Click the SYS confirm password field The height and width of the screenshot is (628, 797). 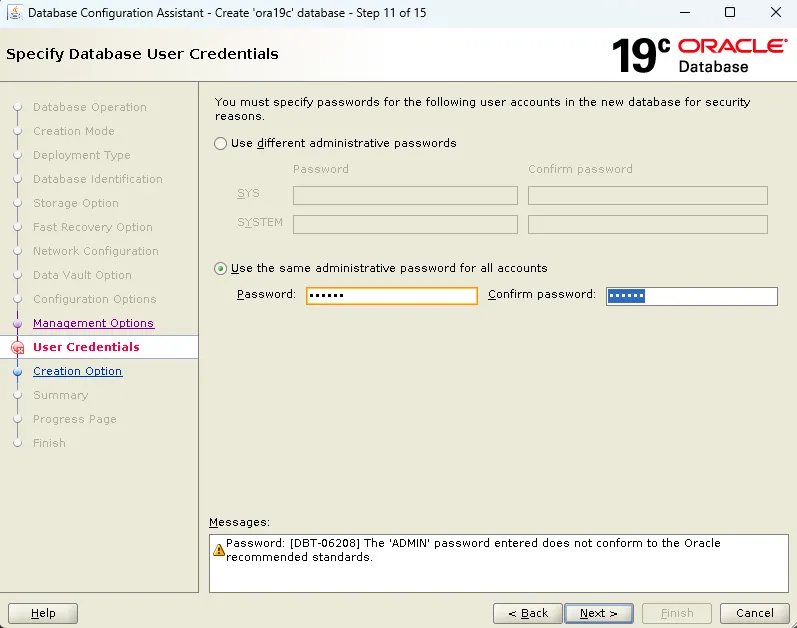[x=648, y=196]
